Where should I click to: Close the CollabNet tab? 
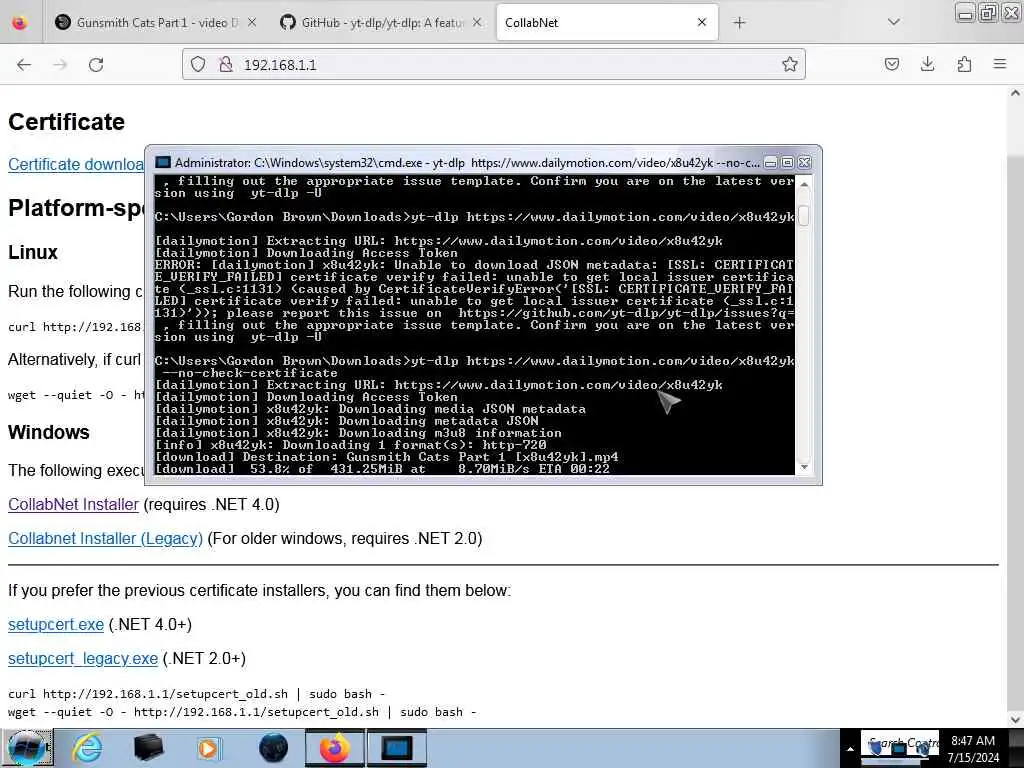tap(702, 23)
